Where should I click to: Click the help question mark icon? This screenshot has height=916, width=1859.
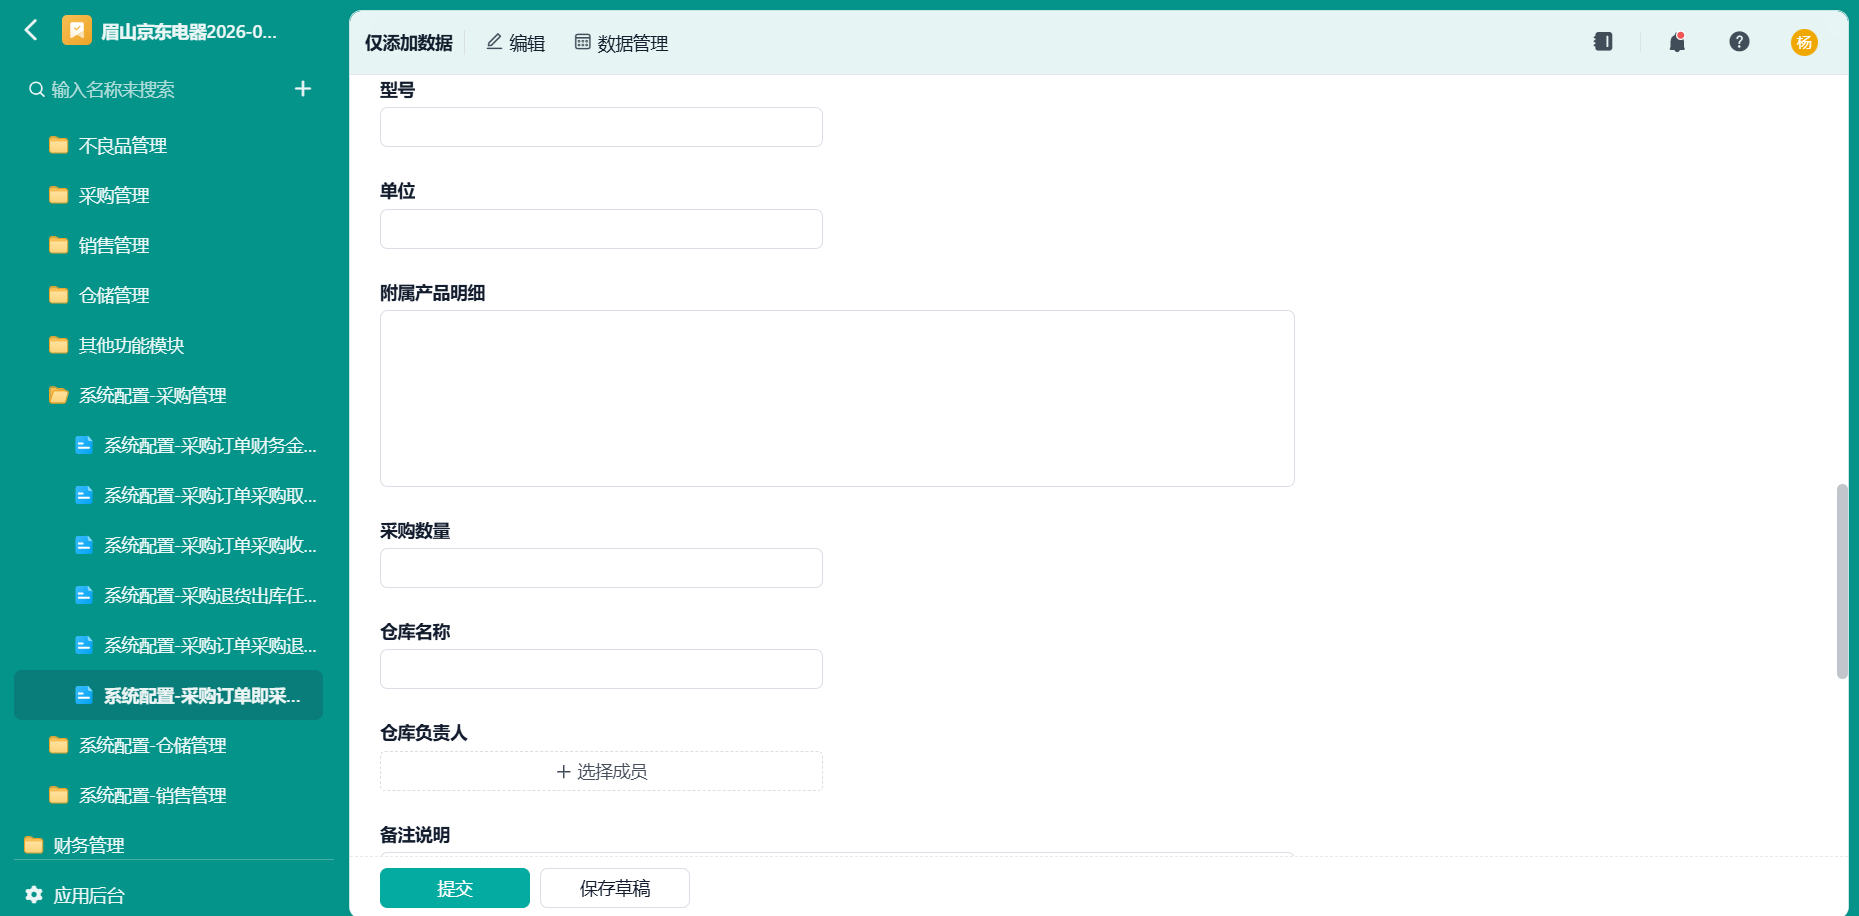(x=1739, y=42)
